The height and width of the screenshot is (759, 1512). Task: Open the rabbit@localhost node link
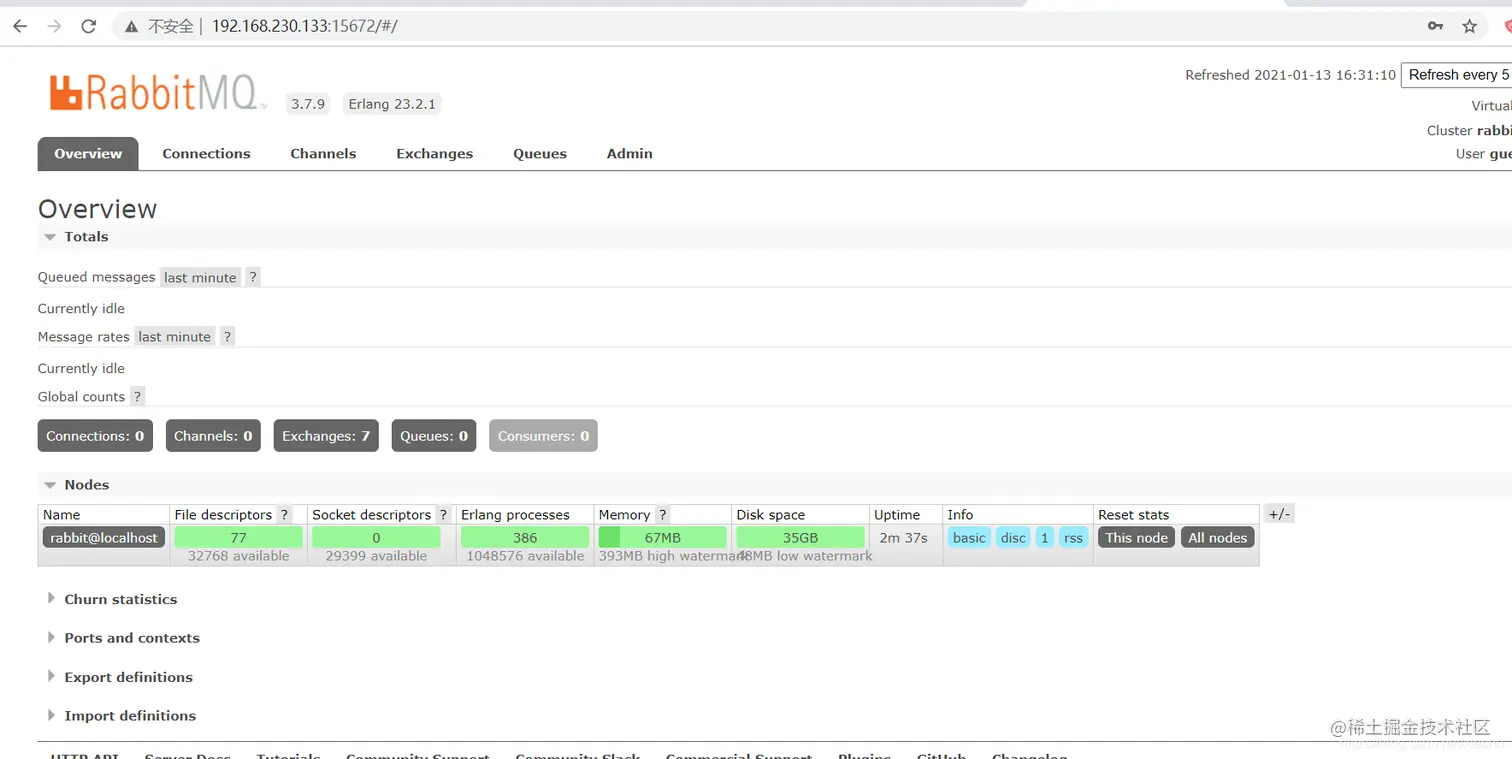(x=104, y=538)
